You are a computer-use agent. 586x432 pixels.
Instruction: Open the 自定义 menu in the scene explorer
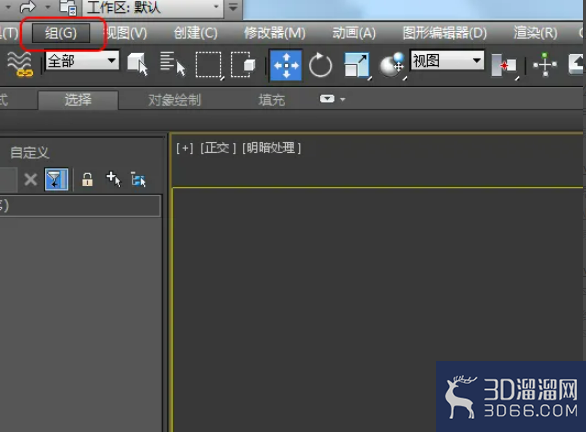tap(30, 152)
